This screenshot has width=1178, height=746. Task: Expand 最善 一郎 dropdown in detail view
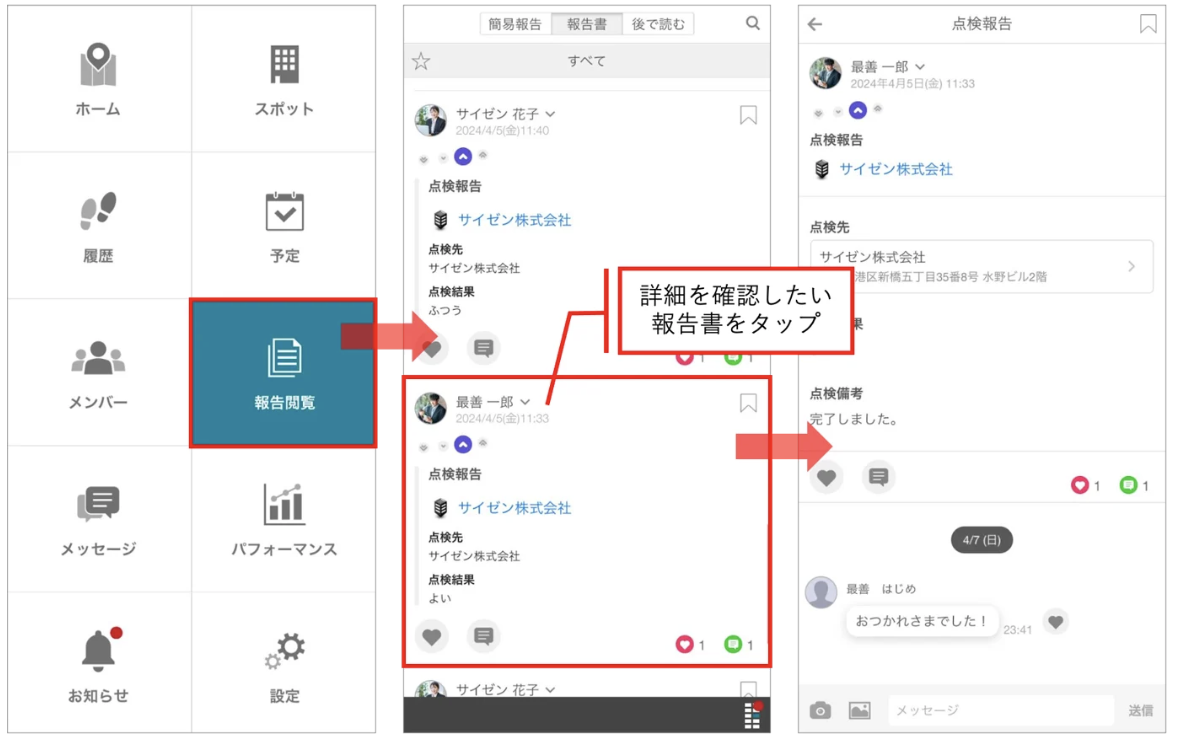pos(920,67)
